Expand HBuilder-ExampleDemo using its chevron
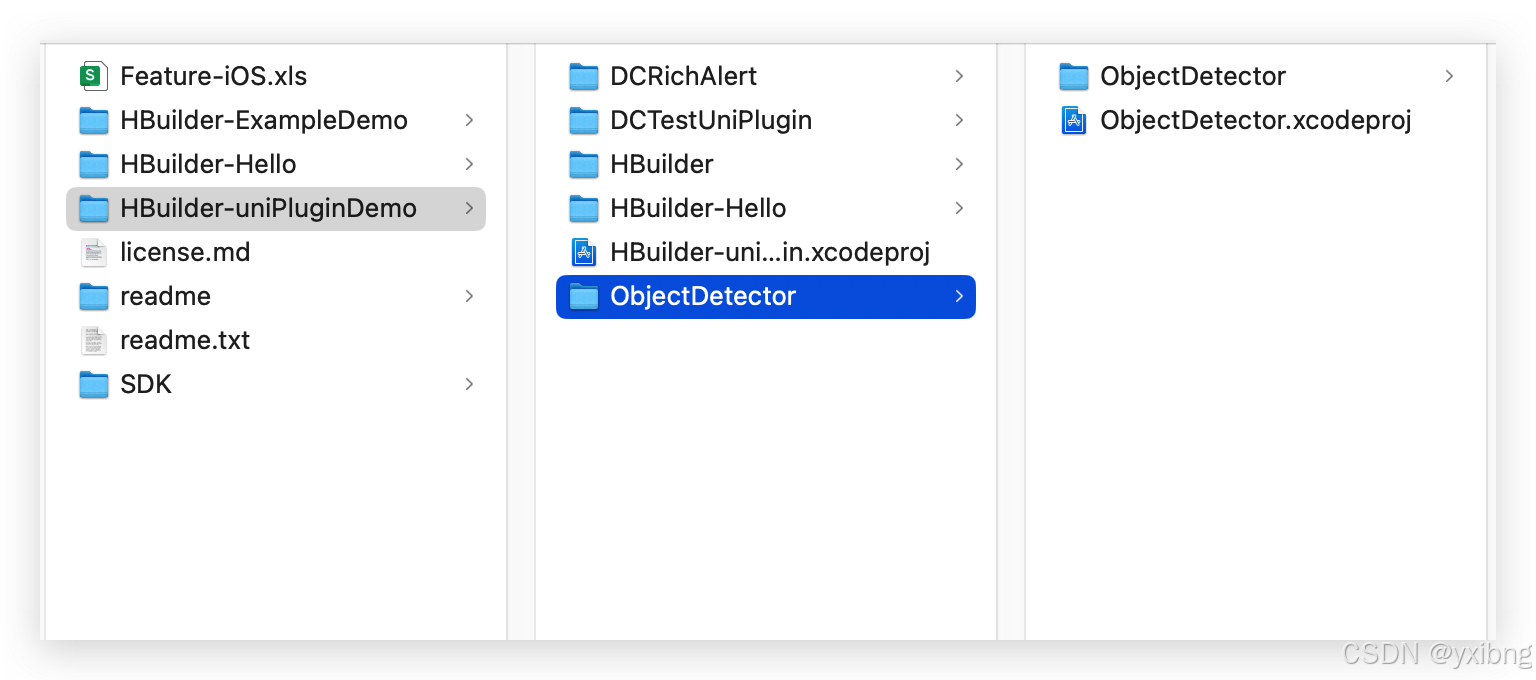1536x680 pixels. point(469,120)
